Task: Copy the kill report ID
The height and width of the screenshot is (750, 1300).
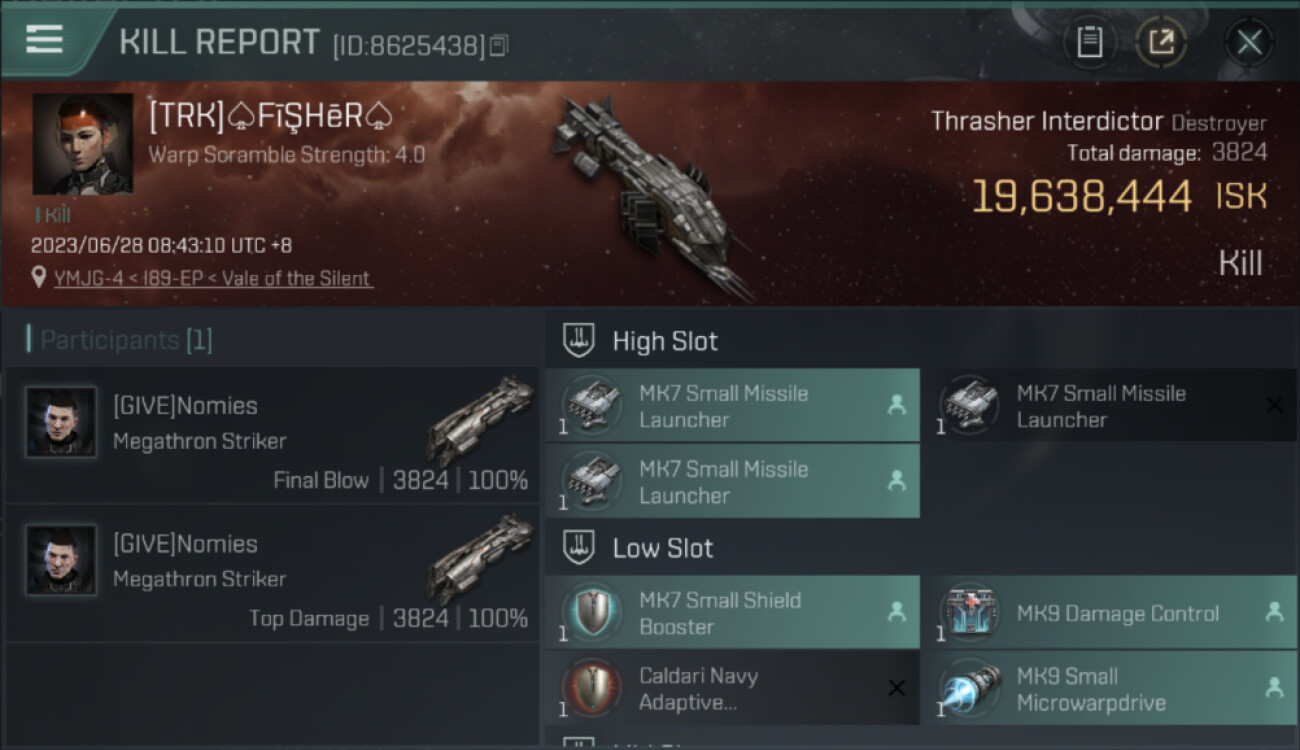Action: pos(499,45)
